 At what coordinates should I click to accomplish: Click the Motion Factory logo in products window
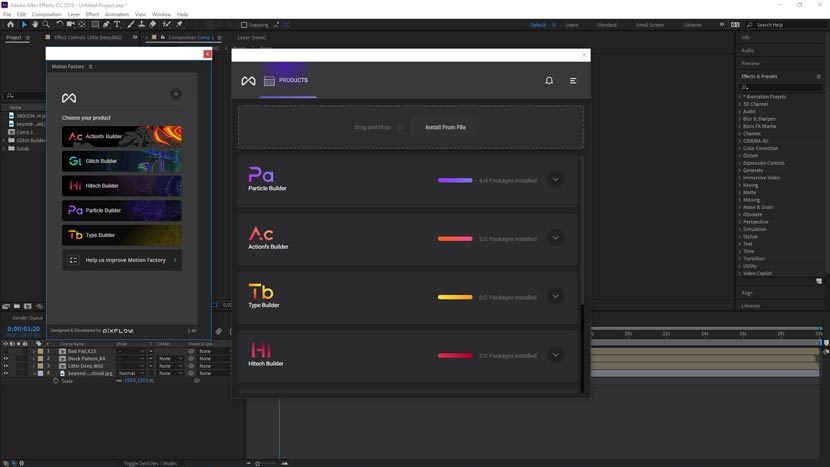point(248,80)
